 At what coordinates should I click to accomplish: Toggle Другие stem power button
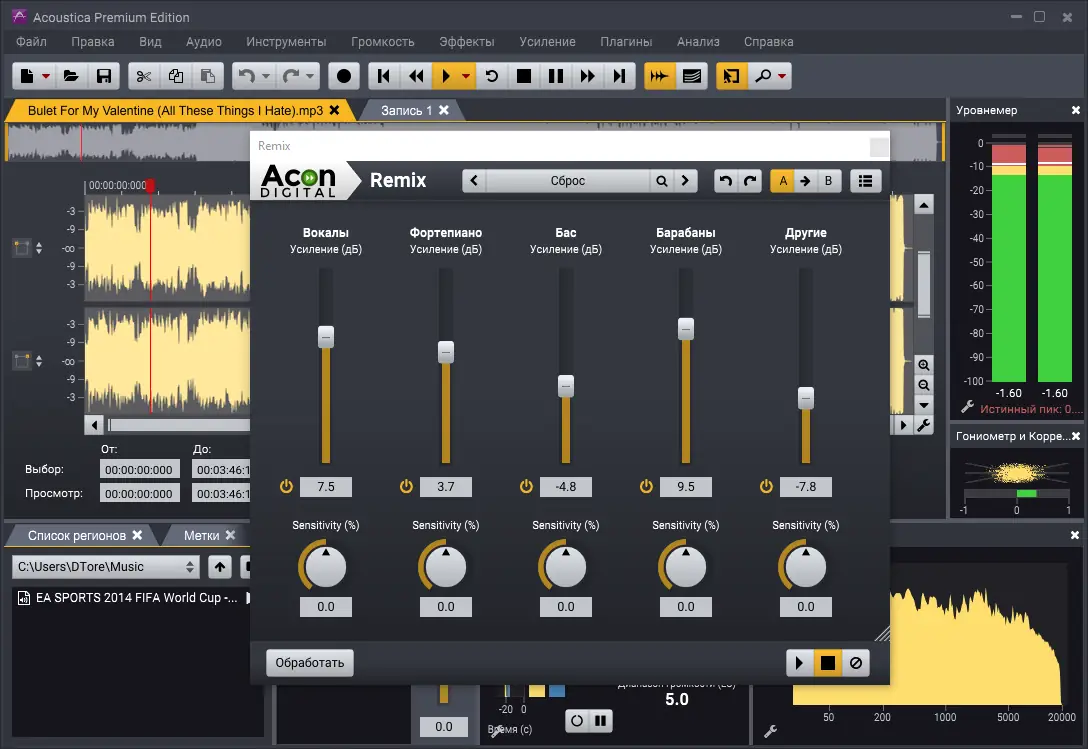(766, 487)
